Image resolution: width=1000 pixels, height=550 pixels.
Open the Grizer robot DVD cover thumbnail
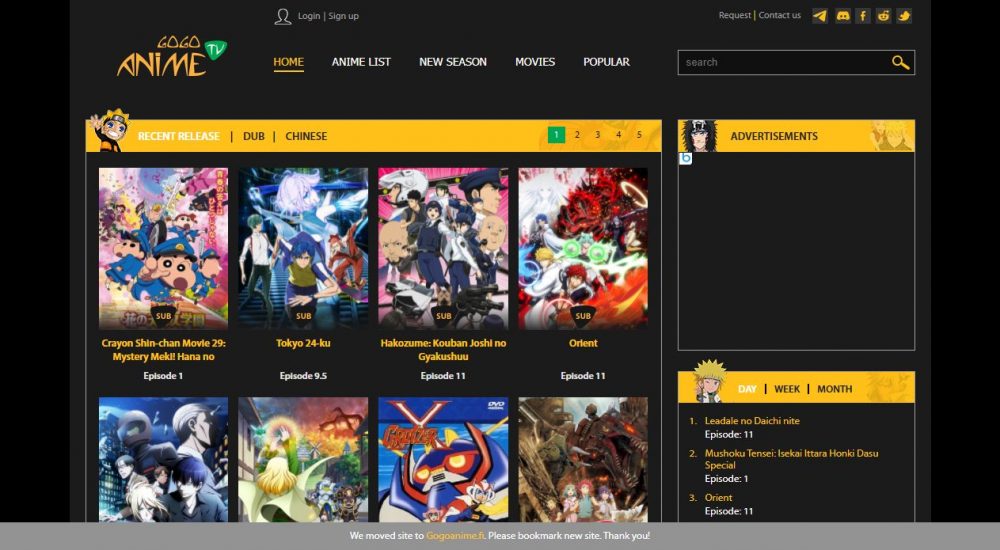pos(443,459)
